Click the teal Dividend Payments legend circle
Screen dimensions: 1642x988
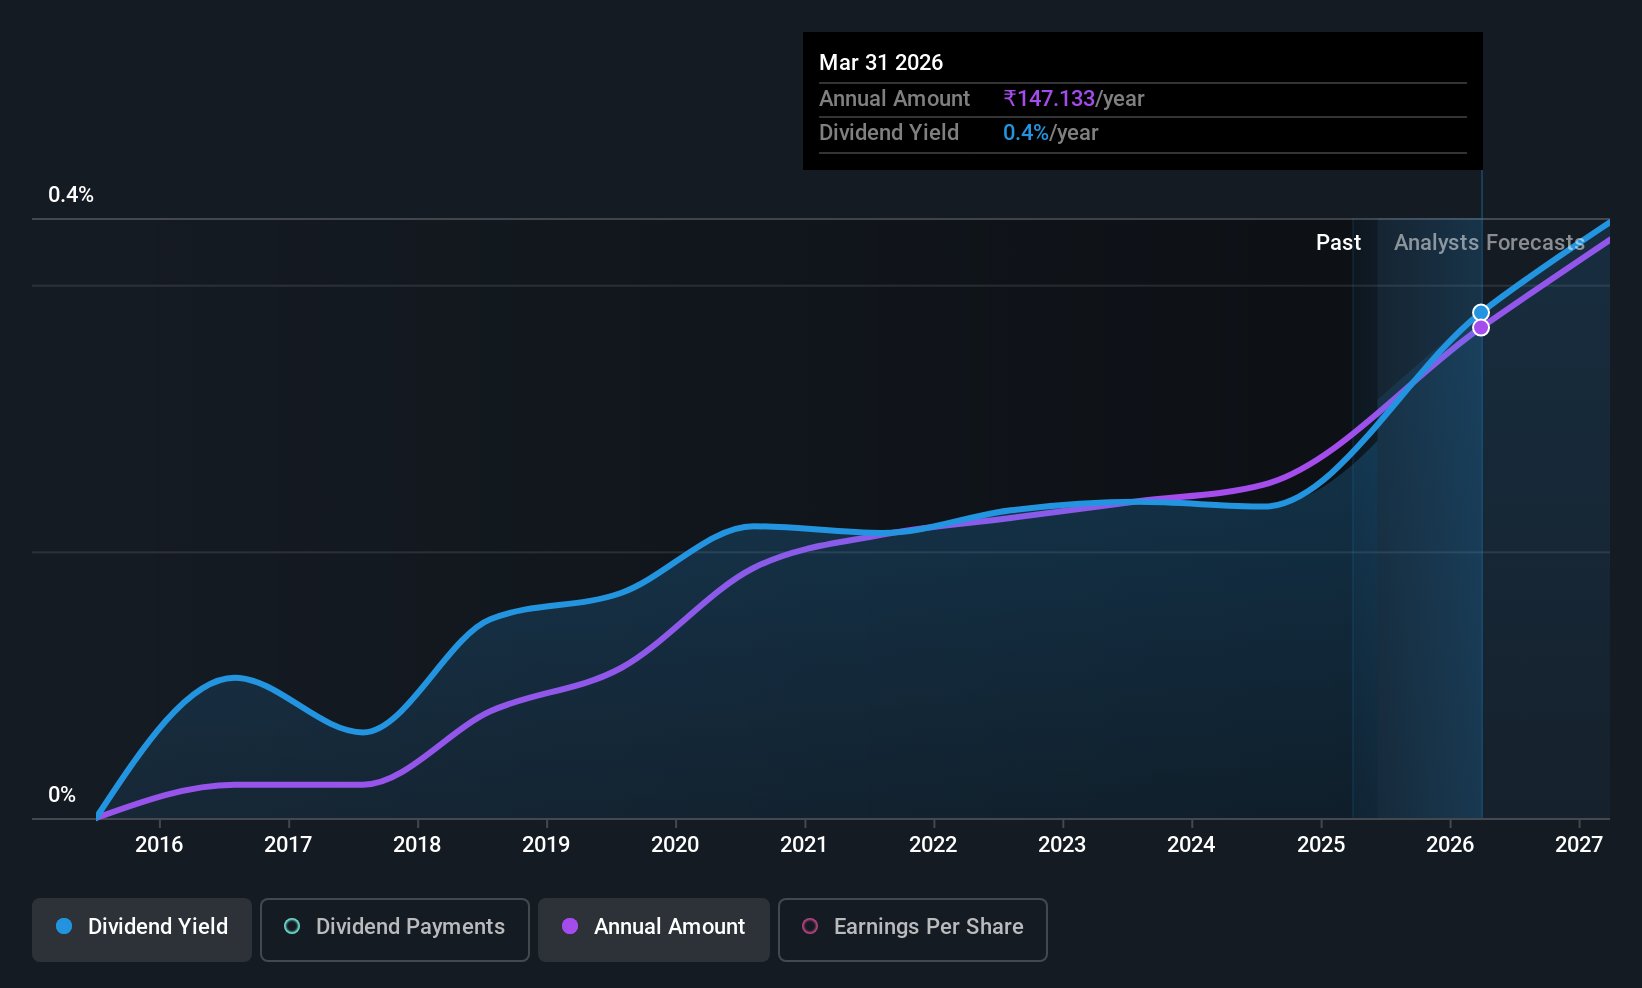tap(292, 926)
